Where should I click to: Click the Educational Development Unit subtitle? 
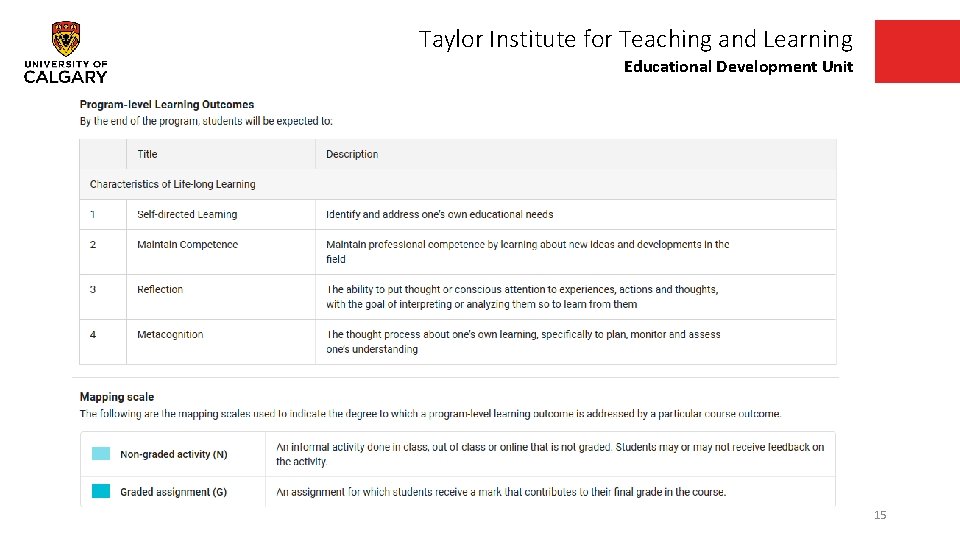click(x=738, y=67)
